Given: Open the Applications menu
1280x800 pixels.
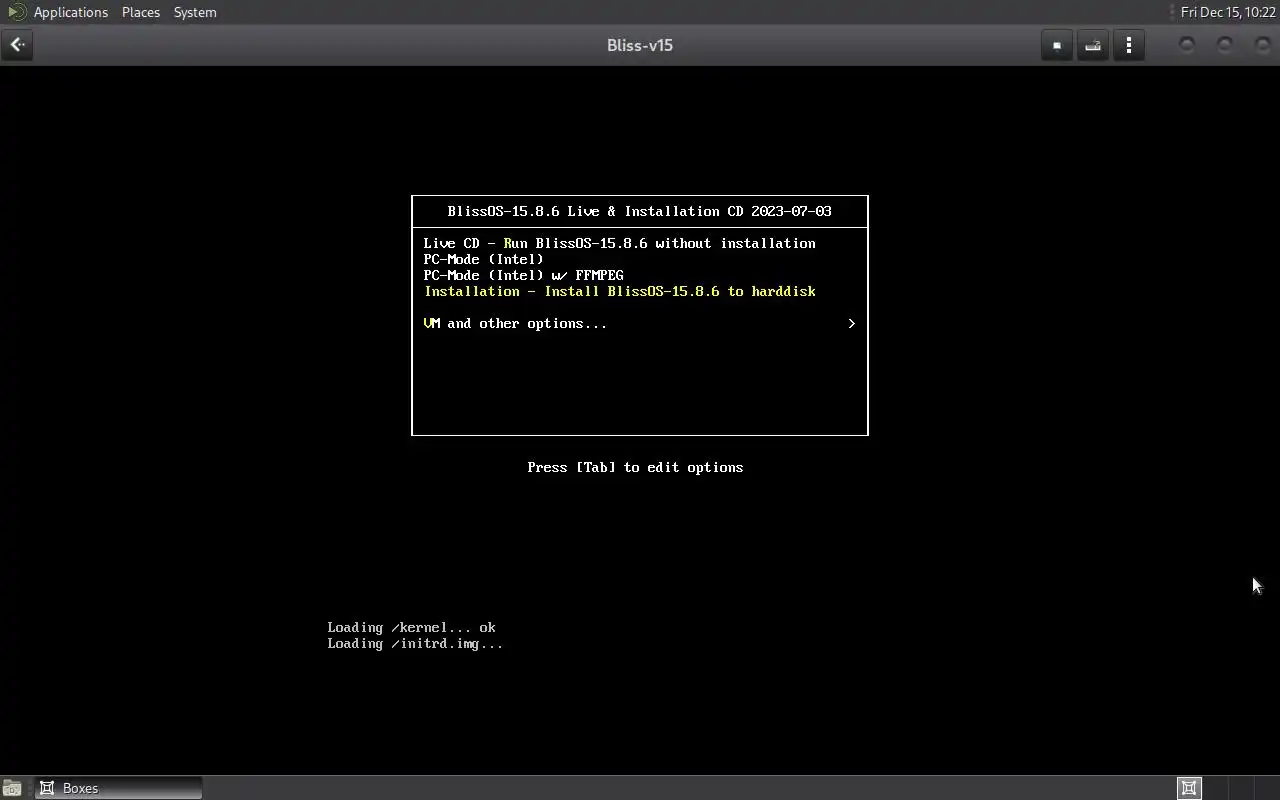Looking at the screenshot, I should click(71, 12).
